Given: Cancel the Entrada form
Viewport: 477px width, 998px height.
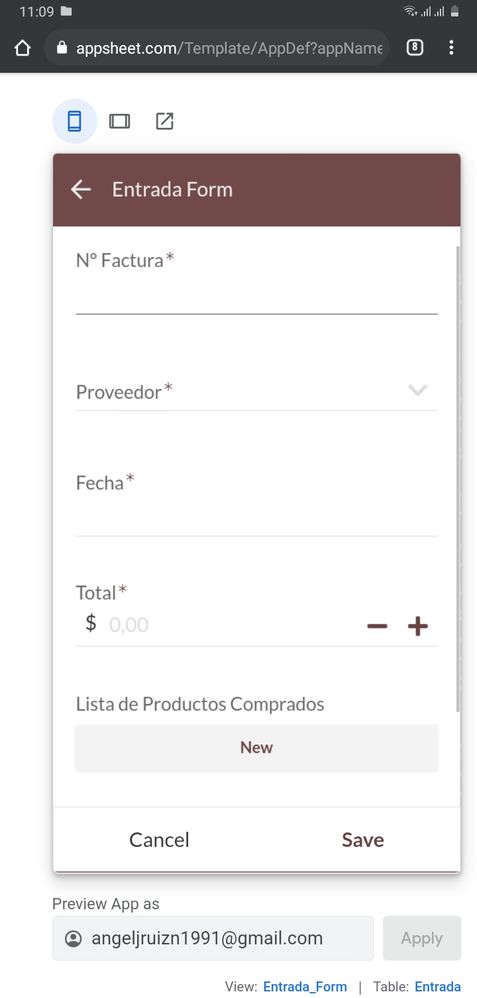Looking at the screenshot, I should point(159,840).
